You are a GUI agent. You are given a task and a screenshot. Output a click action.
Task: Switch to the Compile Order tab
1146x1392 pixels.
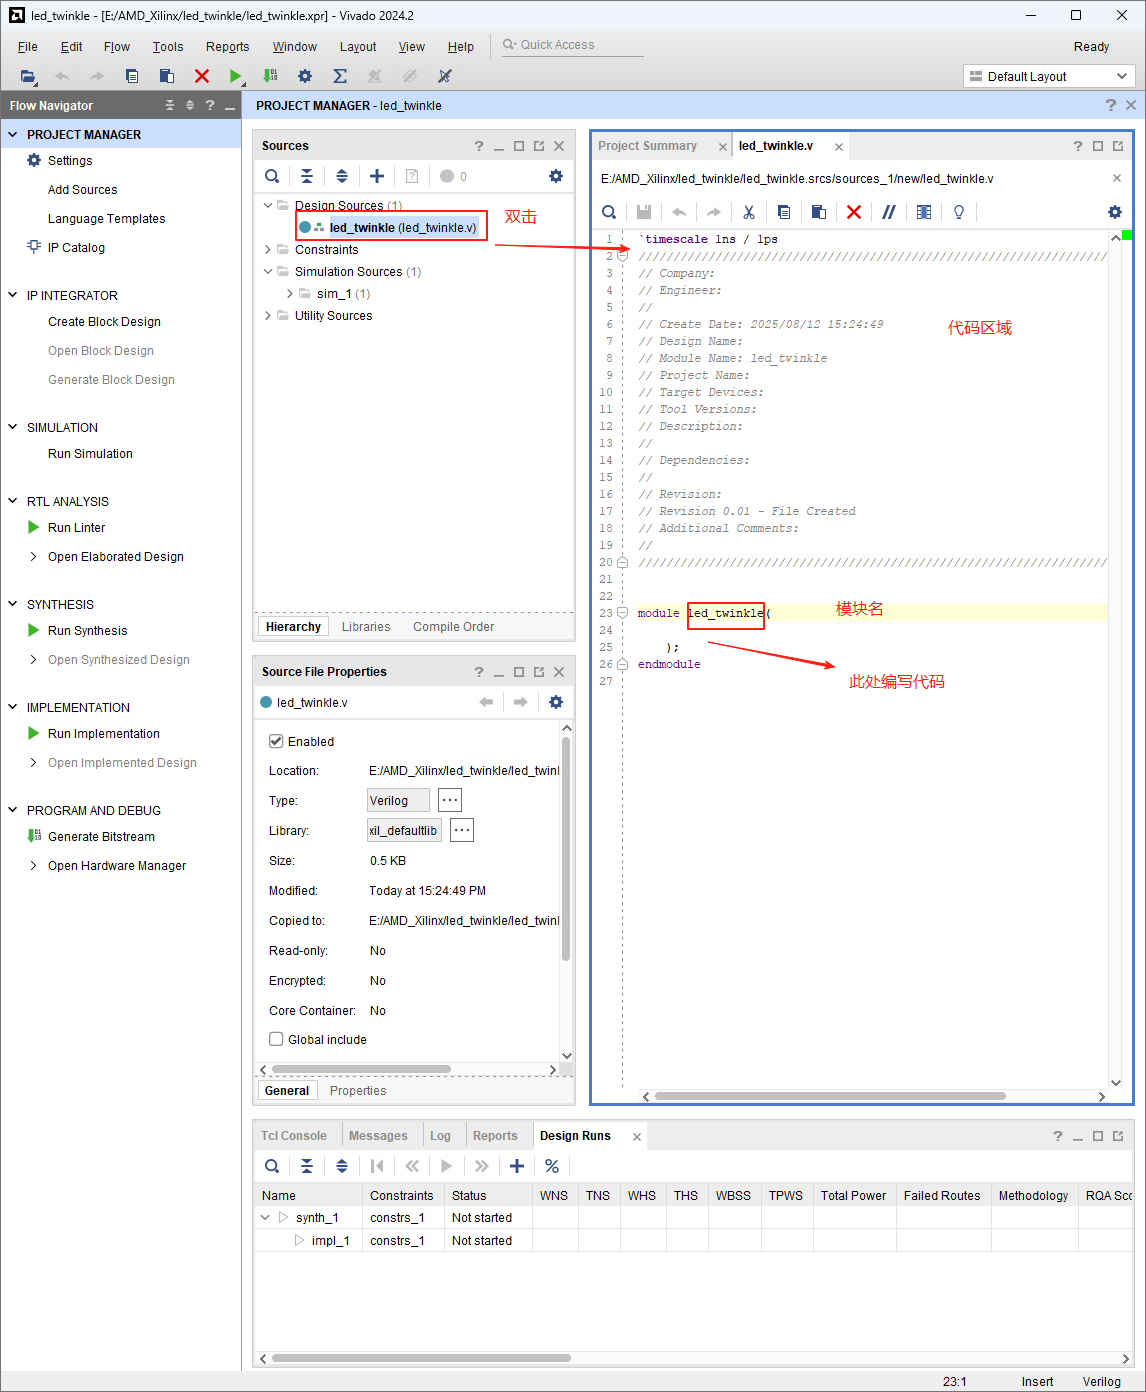tap(453, 627)
